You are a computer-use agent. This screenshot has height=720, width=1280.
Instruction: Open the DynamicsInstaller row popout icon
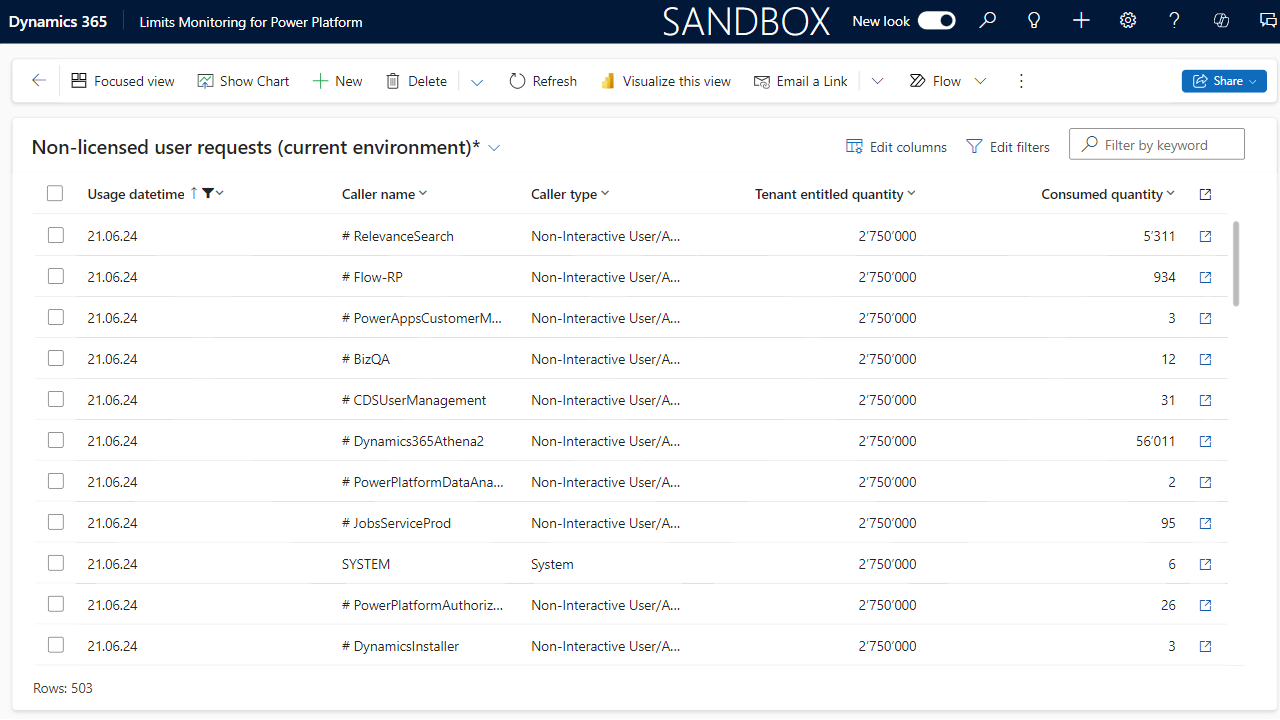coord(1205,646)
